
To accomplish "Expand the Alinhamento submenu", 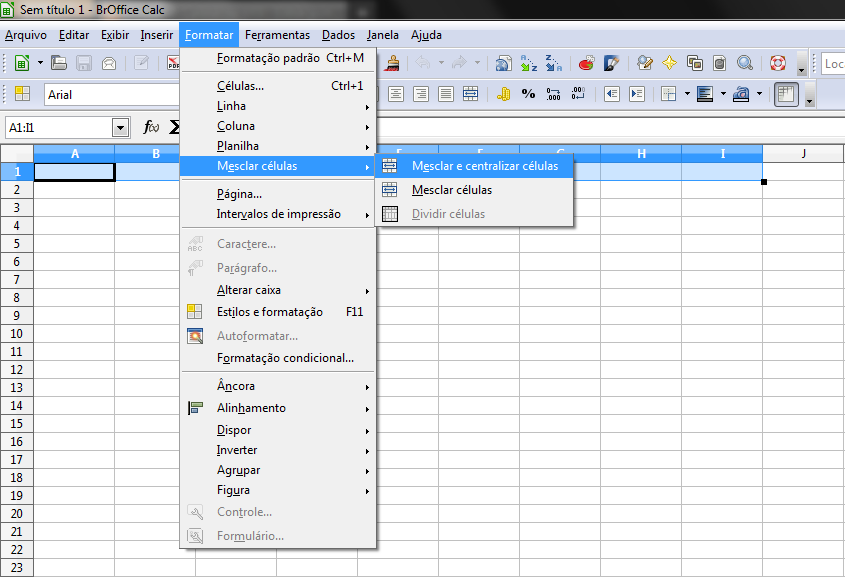I will 278,408.
